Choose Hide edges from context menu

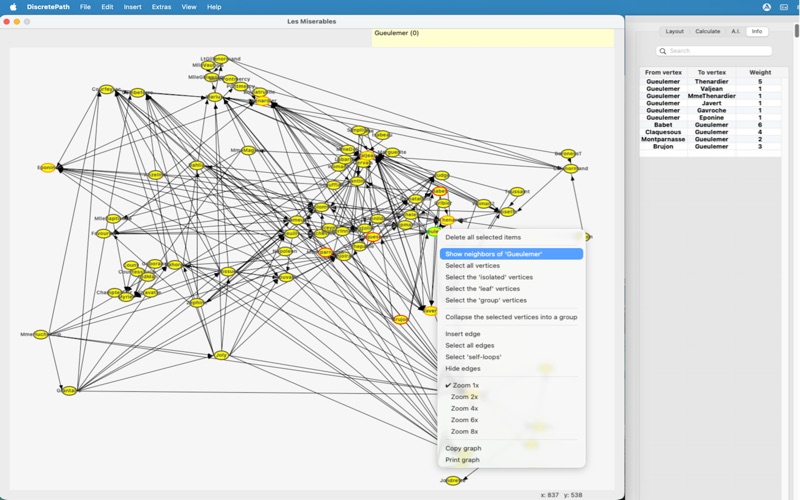tap(463, 369)
